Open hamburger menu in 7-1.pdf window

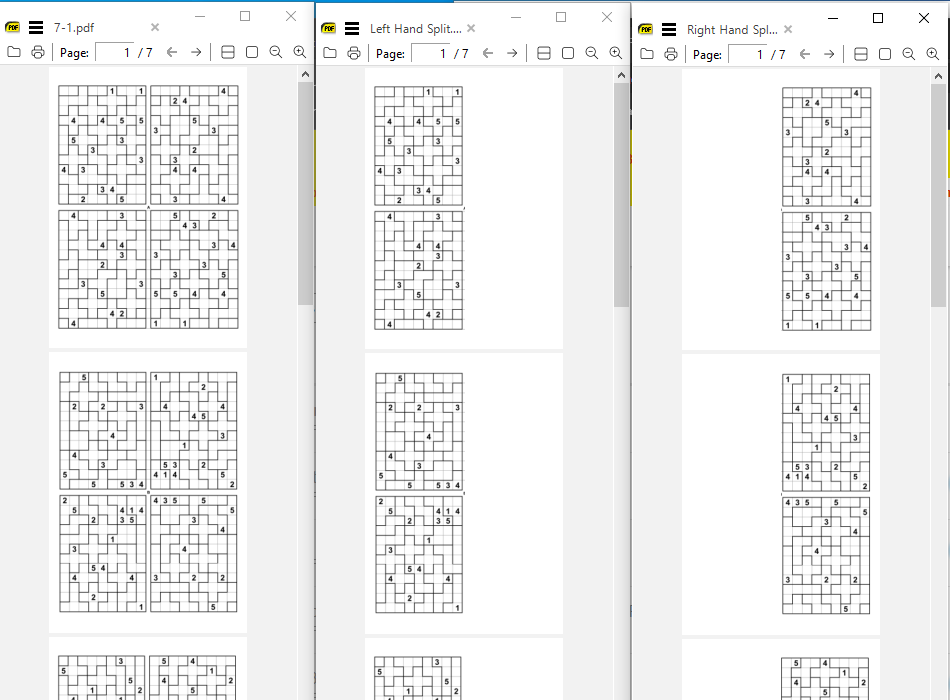(36, 27)
